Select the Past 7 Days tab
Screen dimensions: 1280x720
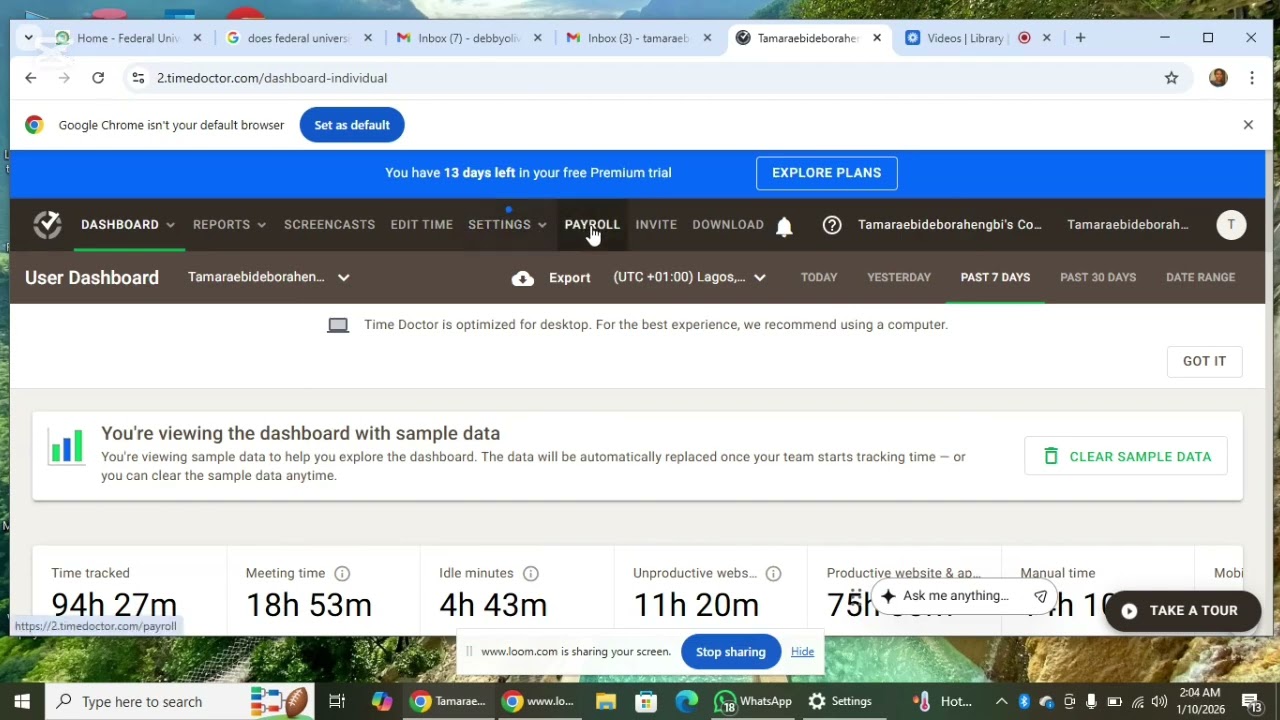pos(995,277)
